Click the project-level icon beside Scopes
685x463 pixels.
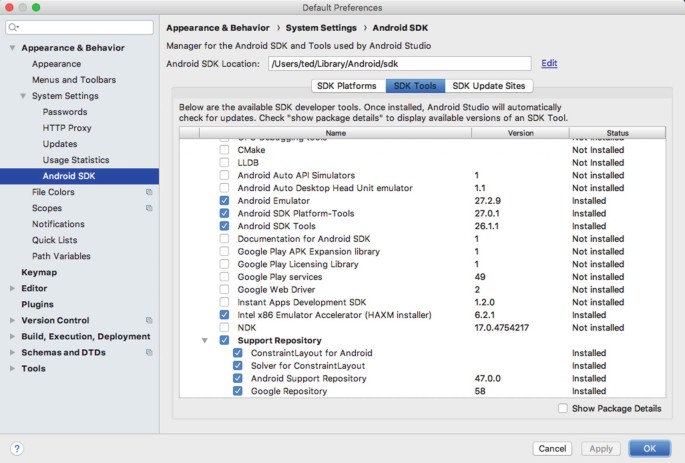pos(148,208)
